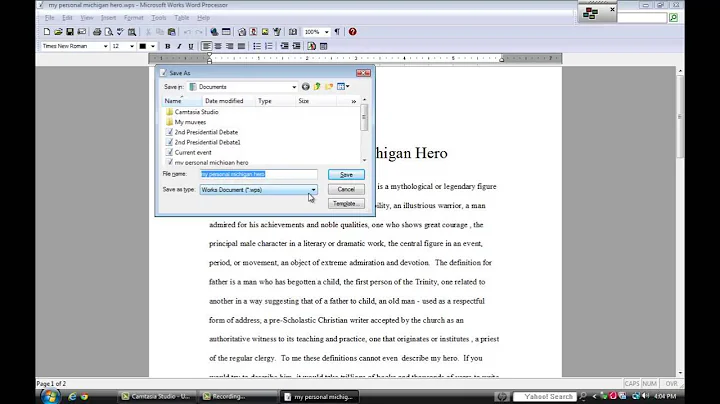Image resolution: width=720 pixels, height=404 pixels.
Task: Set Align Right paragraph alignment
Action: coord(230,46)
